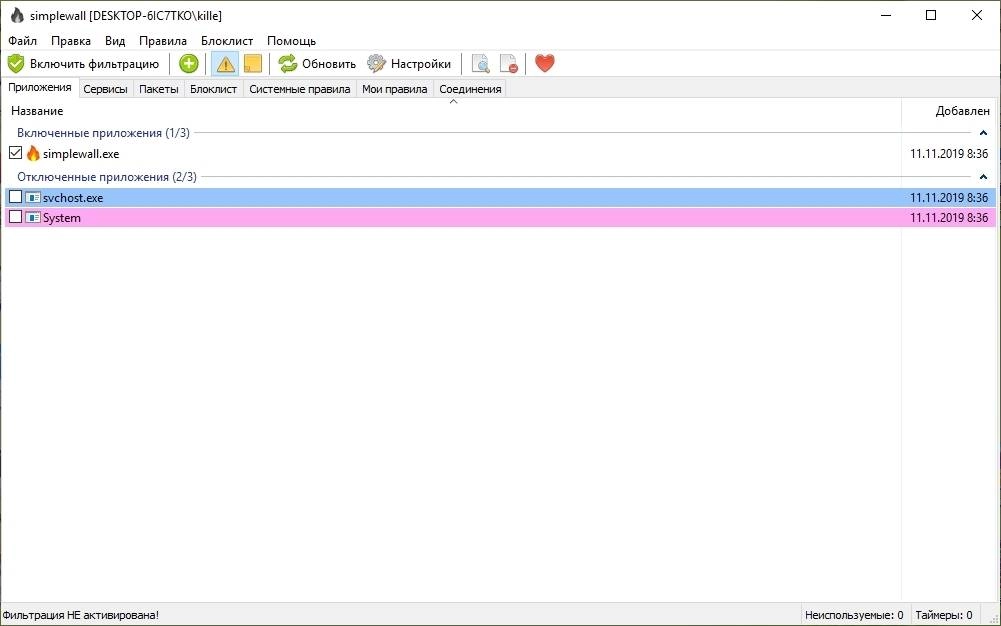Open the Помощь menu
Viewport: 1001px width, 626px height.
(x=291, y=41)
